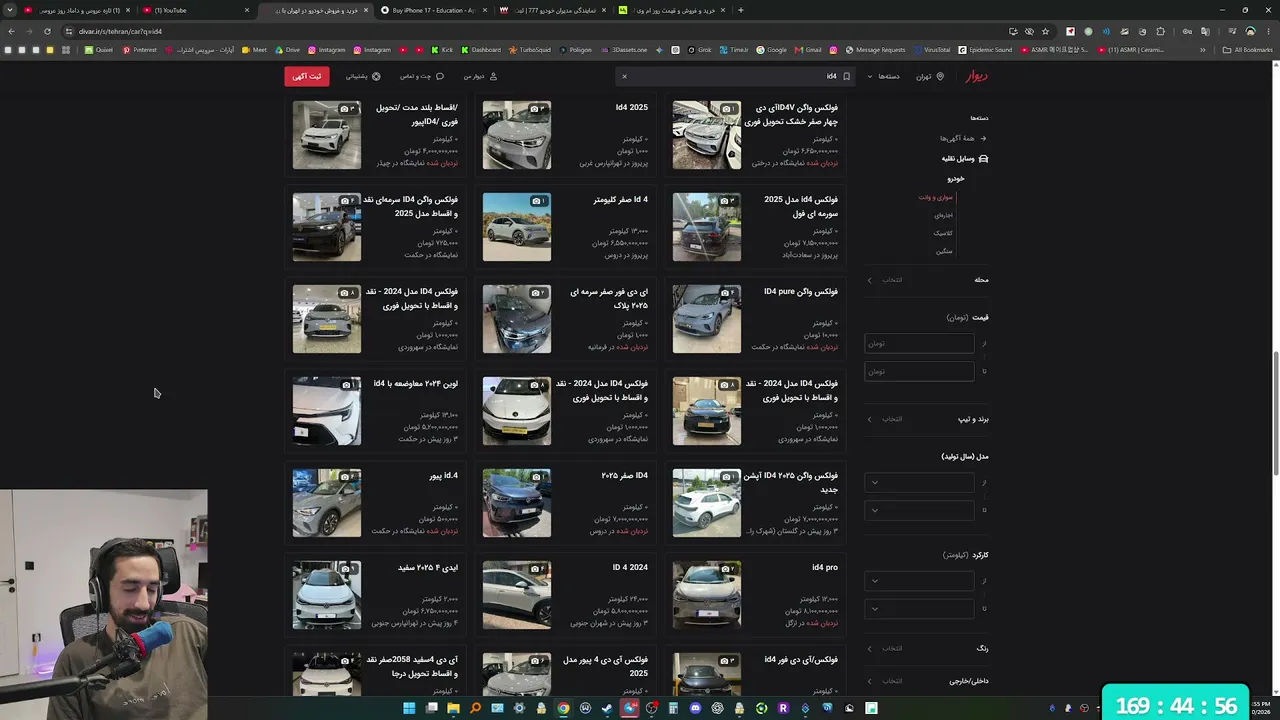
Task: Open the Tehran city location selector
Action: [x=929, y=76]
